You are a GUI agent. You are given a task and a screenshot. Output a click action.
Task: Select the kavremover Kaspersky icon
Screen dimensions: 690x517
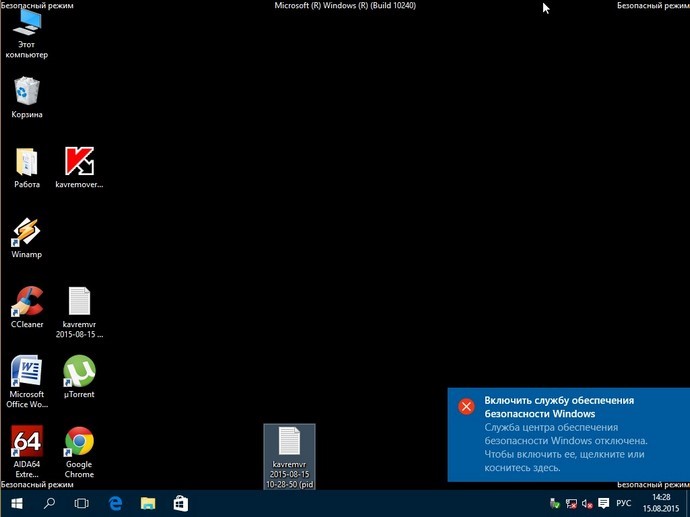79,168
